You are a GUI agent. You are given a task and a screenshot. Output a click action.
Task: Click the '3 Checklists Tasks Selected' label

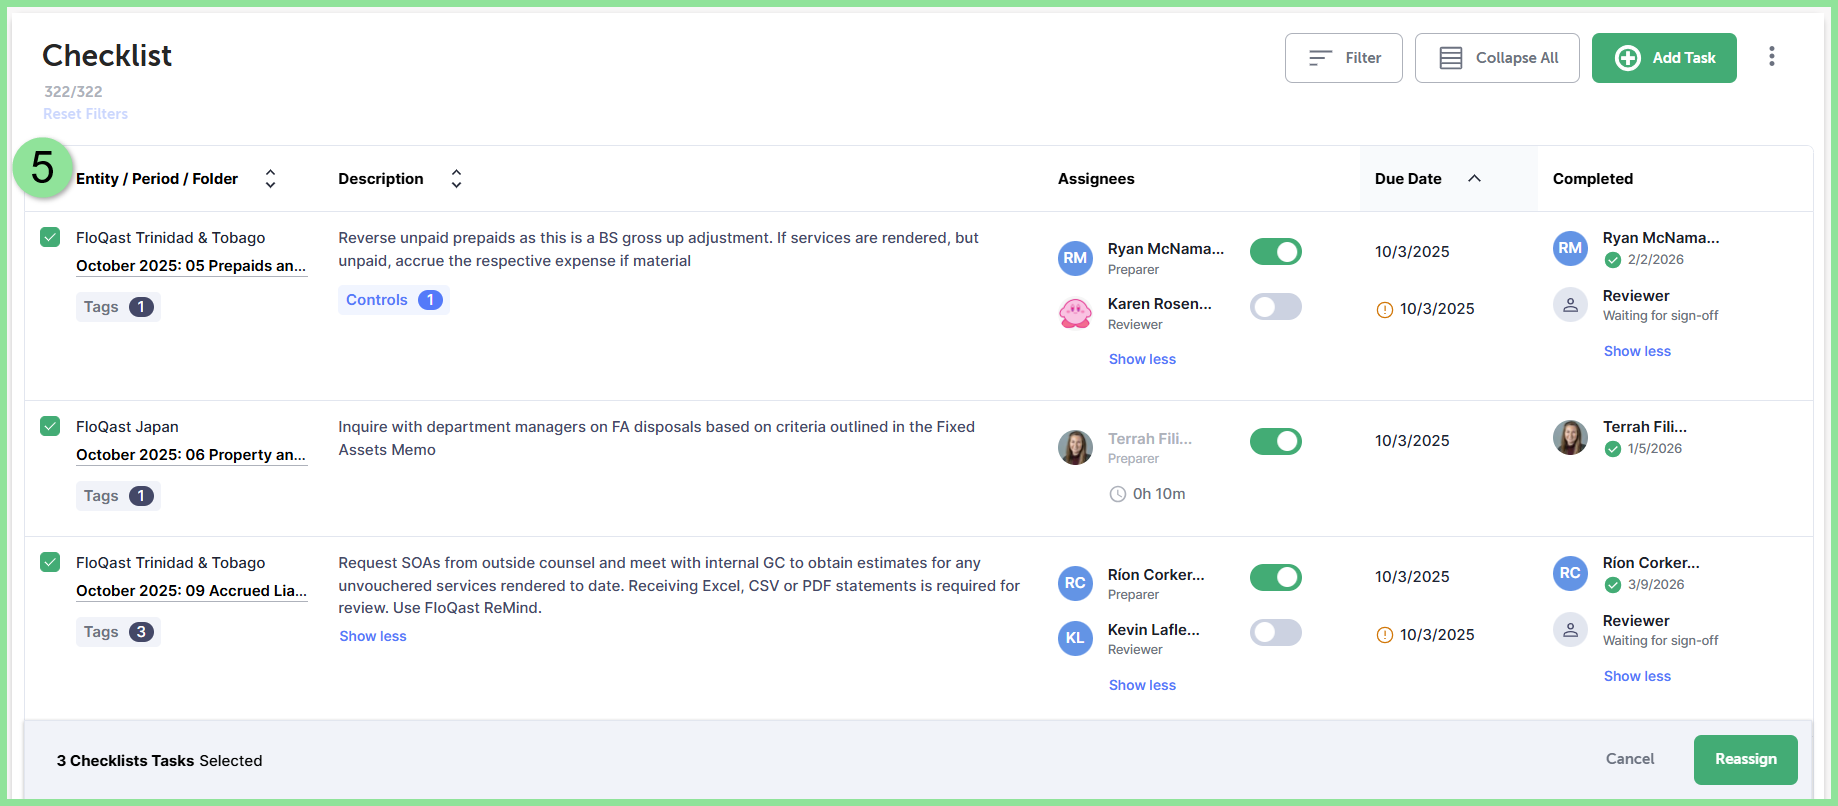(159, 761)
